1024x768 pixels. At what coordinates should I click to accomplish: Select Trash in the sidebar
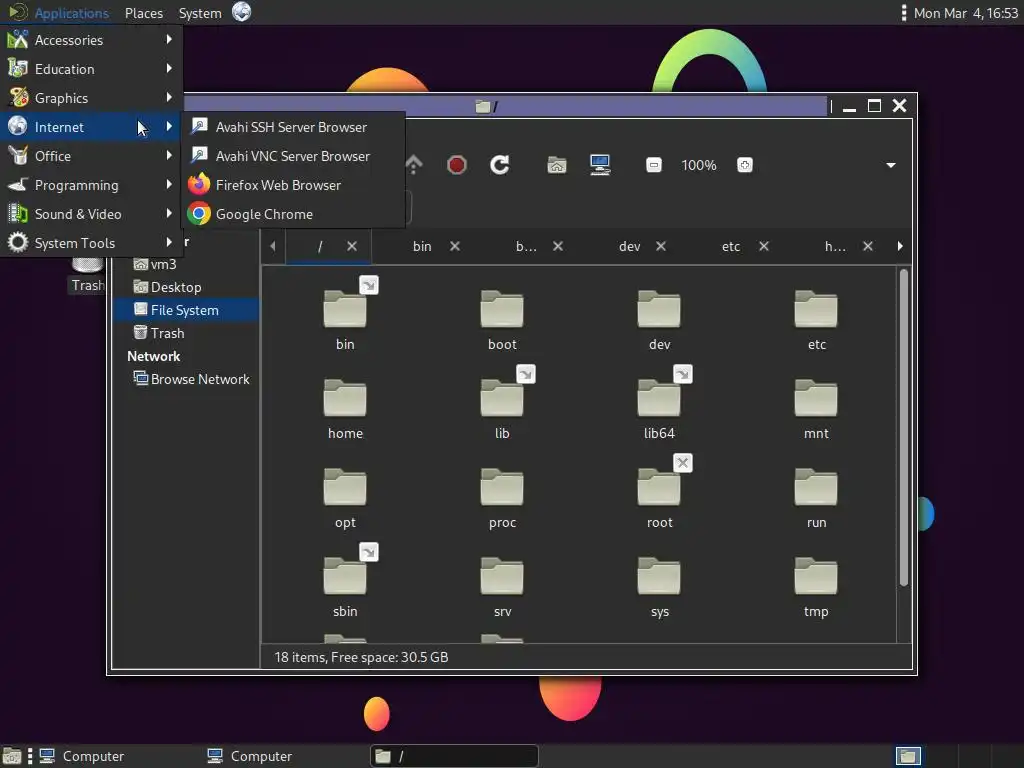coord(167,333)
